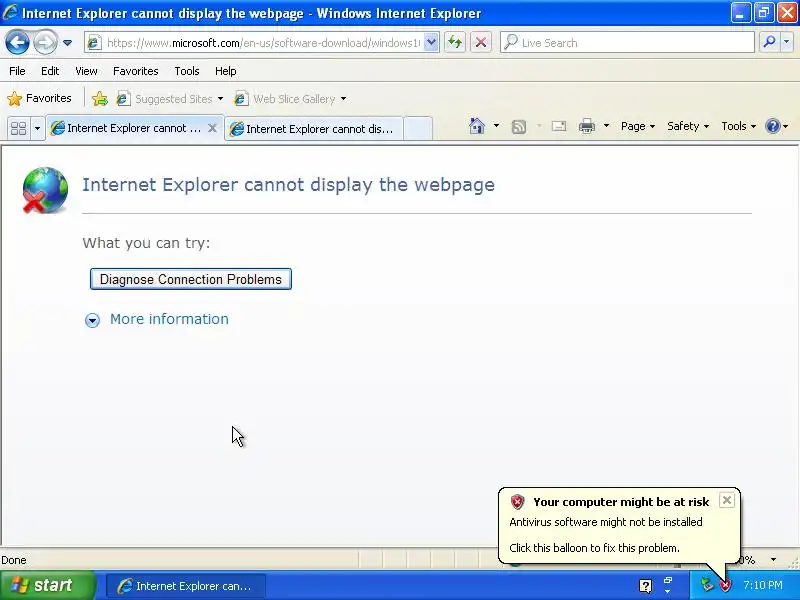The height and width of the screenshot is (600, 800).
Task: Open the File menu
Action: 17,71
